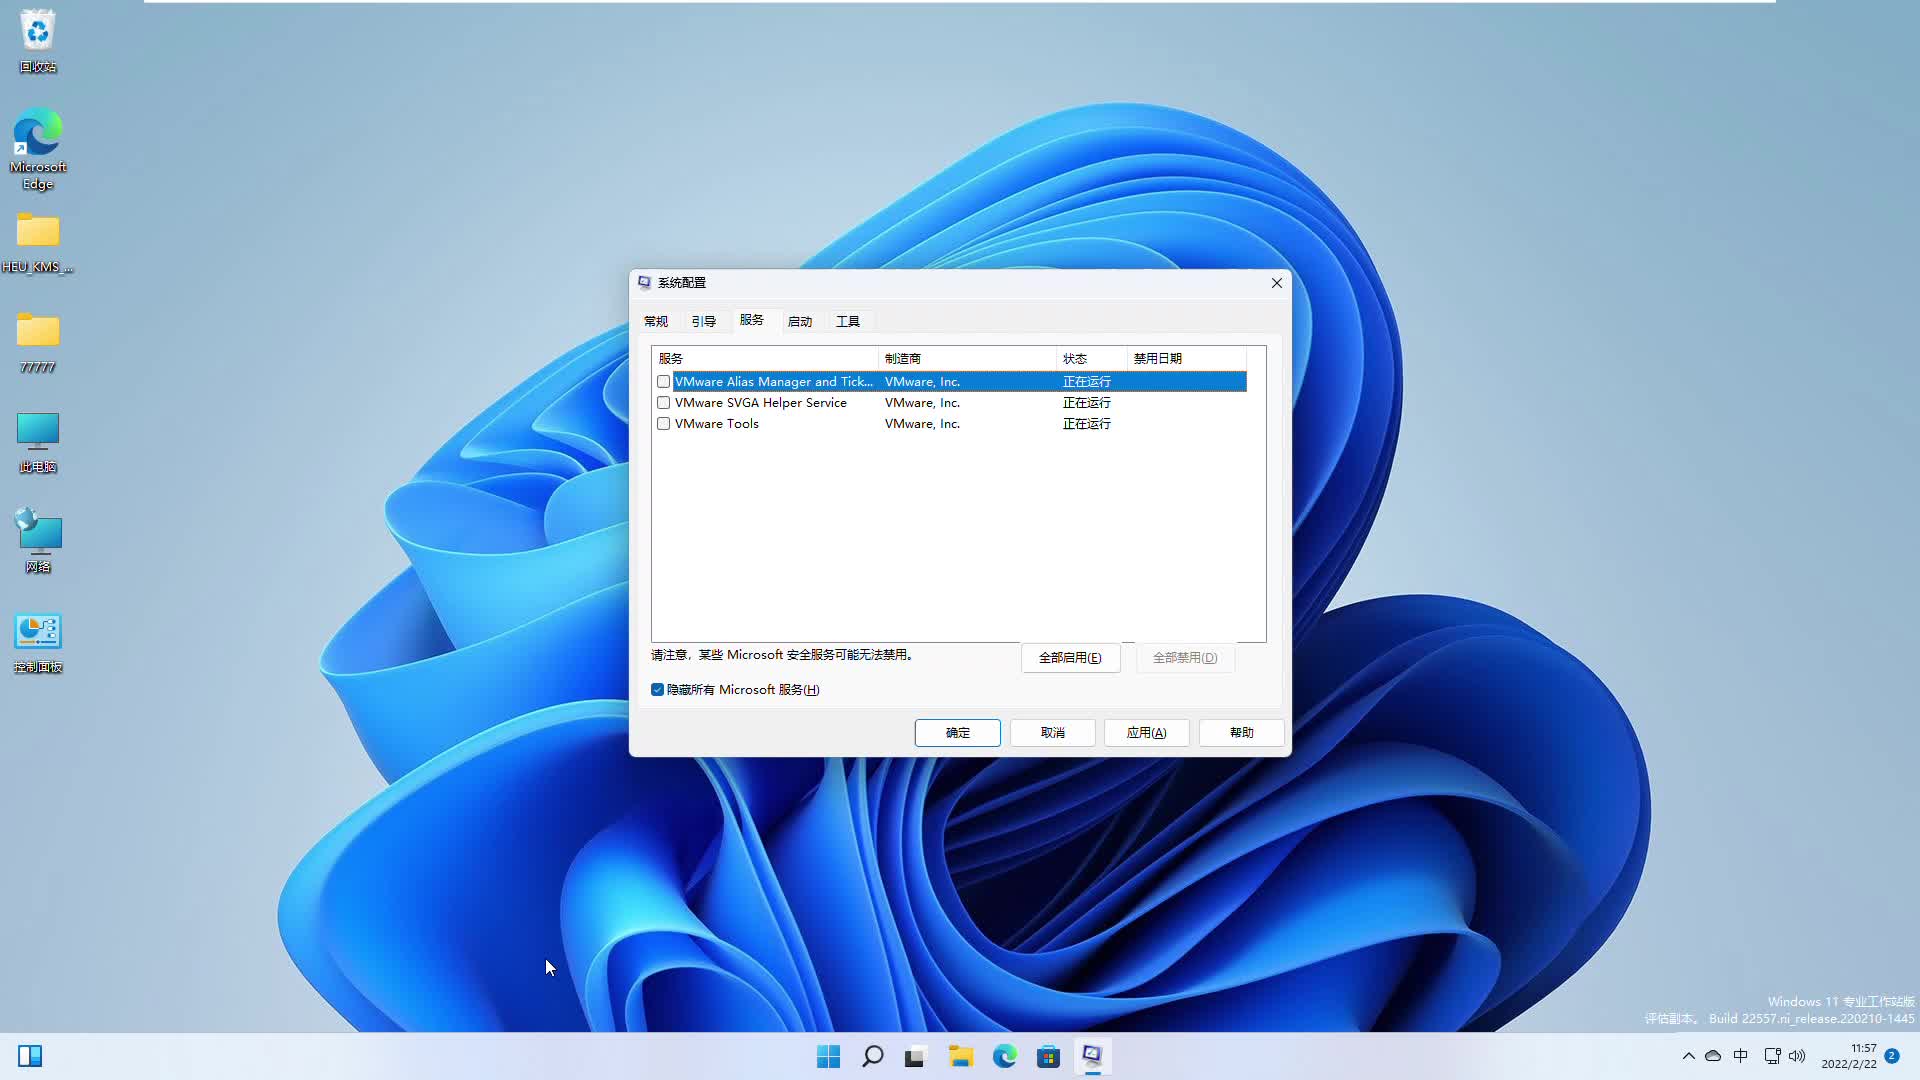Toggle checkbox for VMware Alias Manager service
Image resolution: width=1920 pixels, height=1080 pixels.
[x=663, y=381]
